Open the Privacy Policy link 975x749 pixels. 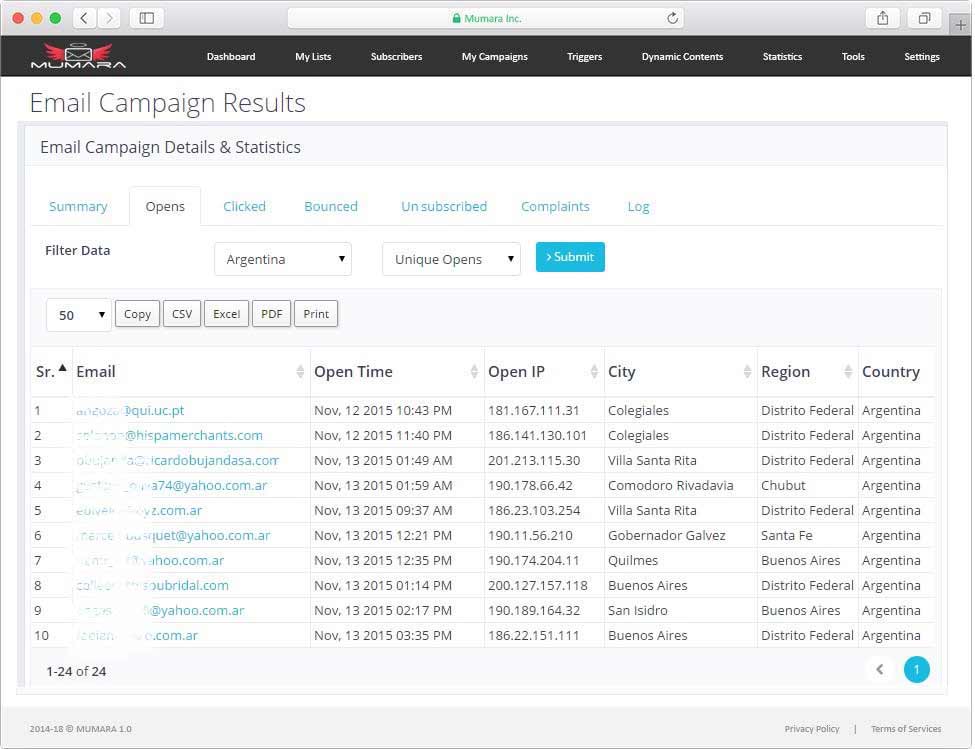[x=812, y=729]
